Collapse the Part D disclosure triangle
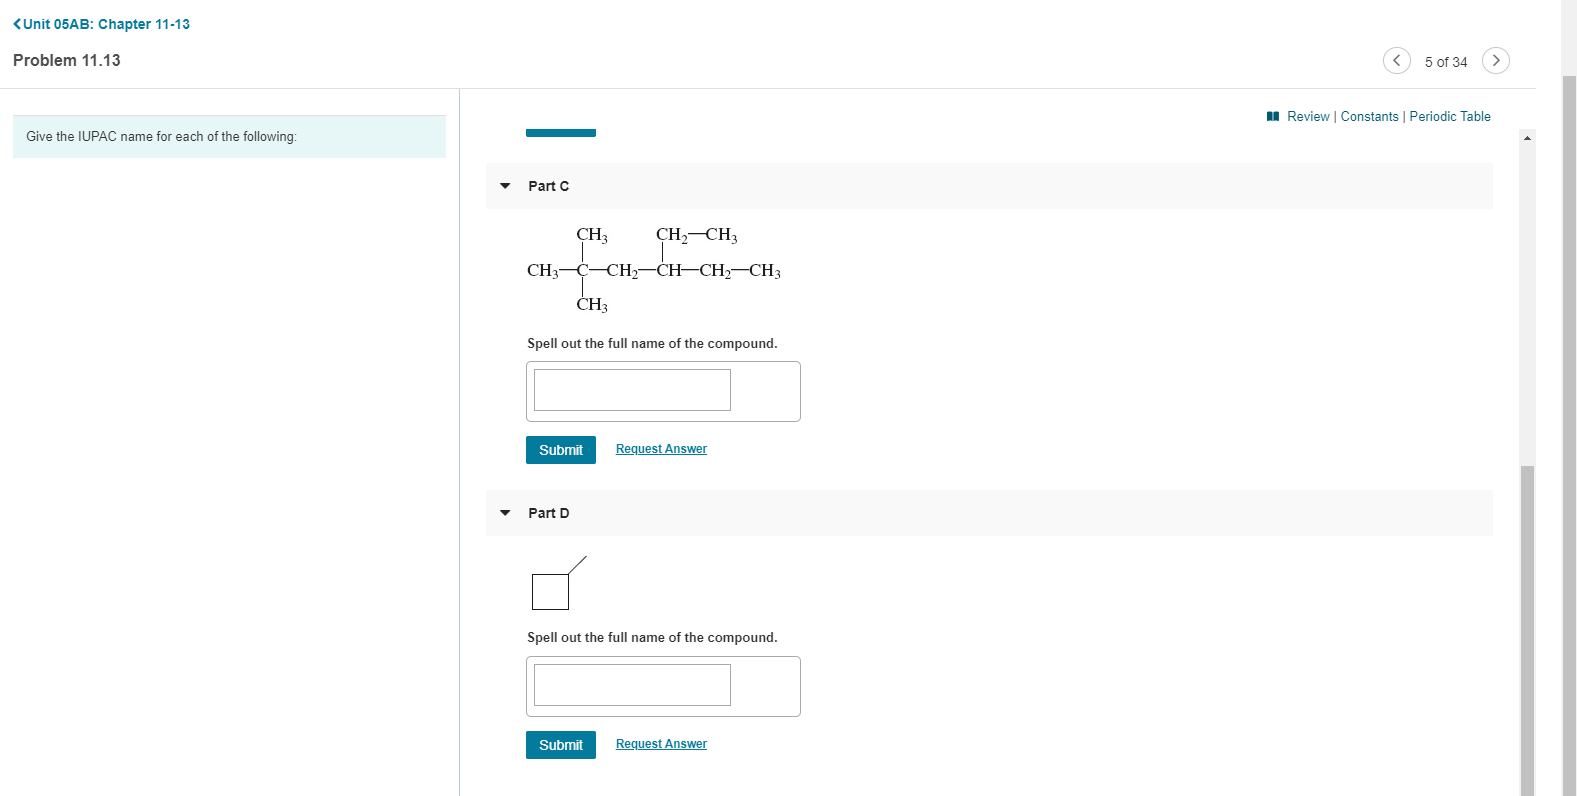 tap(505, 512)
